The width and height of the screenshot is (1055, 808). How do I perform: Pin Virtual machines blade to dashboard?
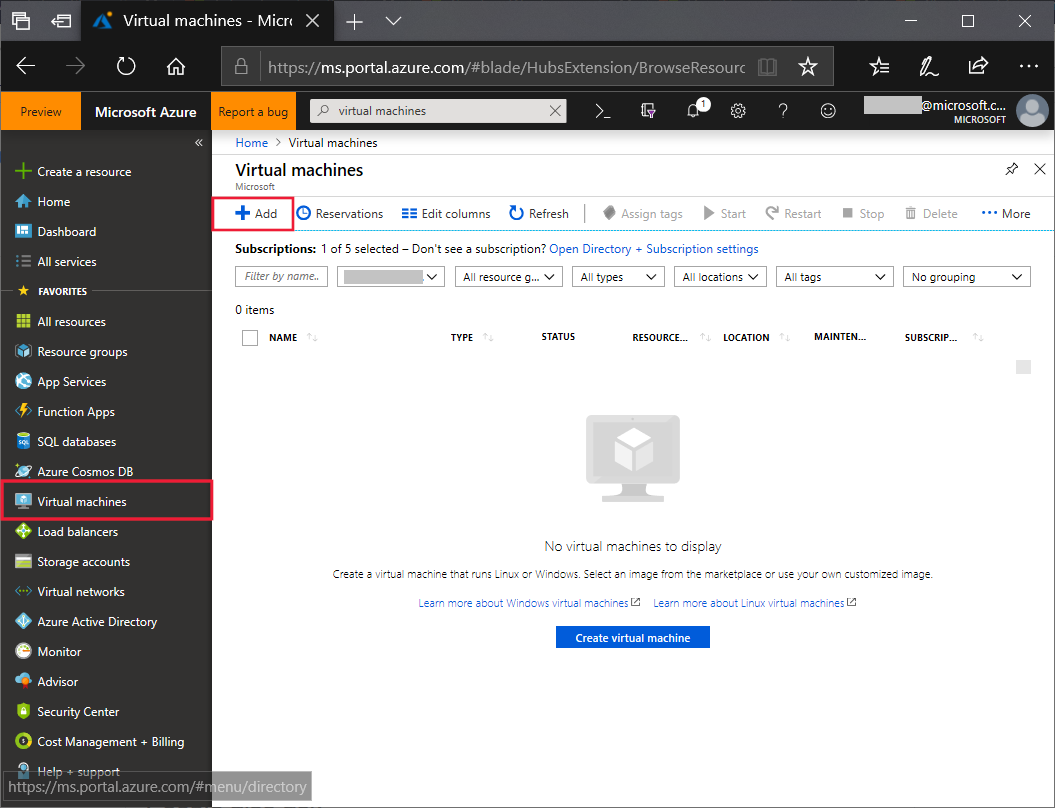tap(1011, 170)
